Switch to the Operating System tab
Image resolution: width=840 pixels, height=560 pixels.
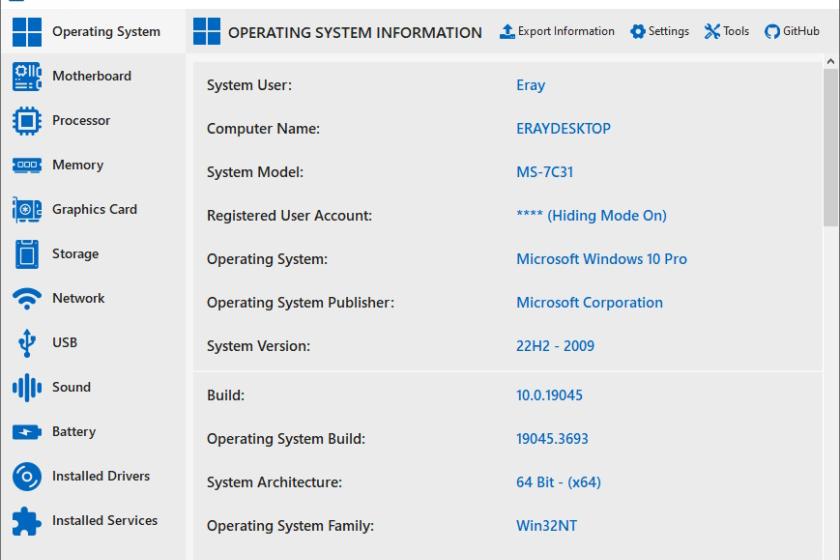pyautogui.click(x=93, y=32)
